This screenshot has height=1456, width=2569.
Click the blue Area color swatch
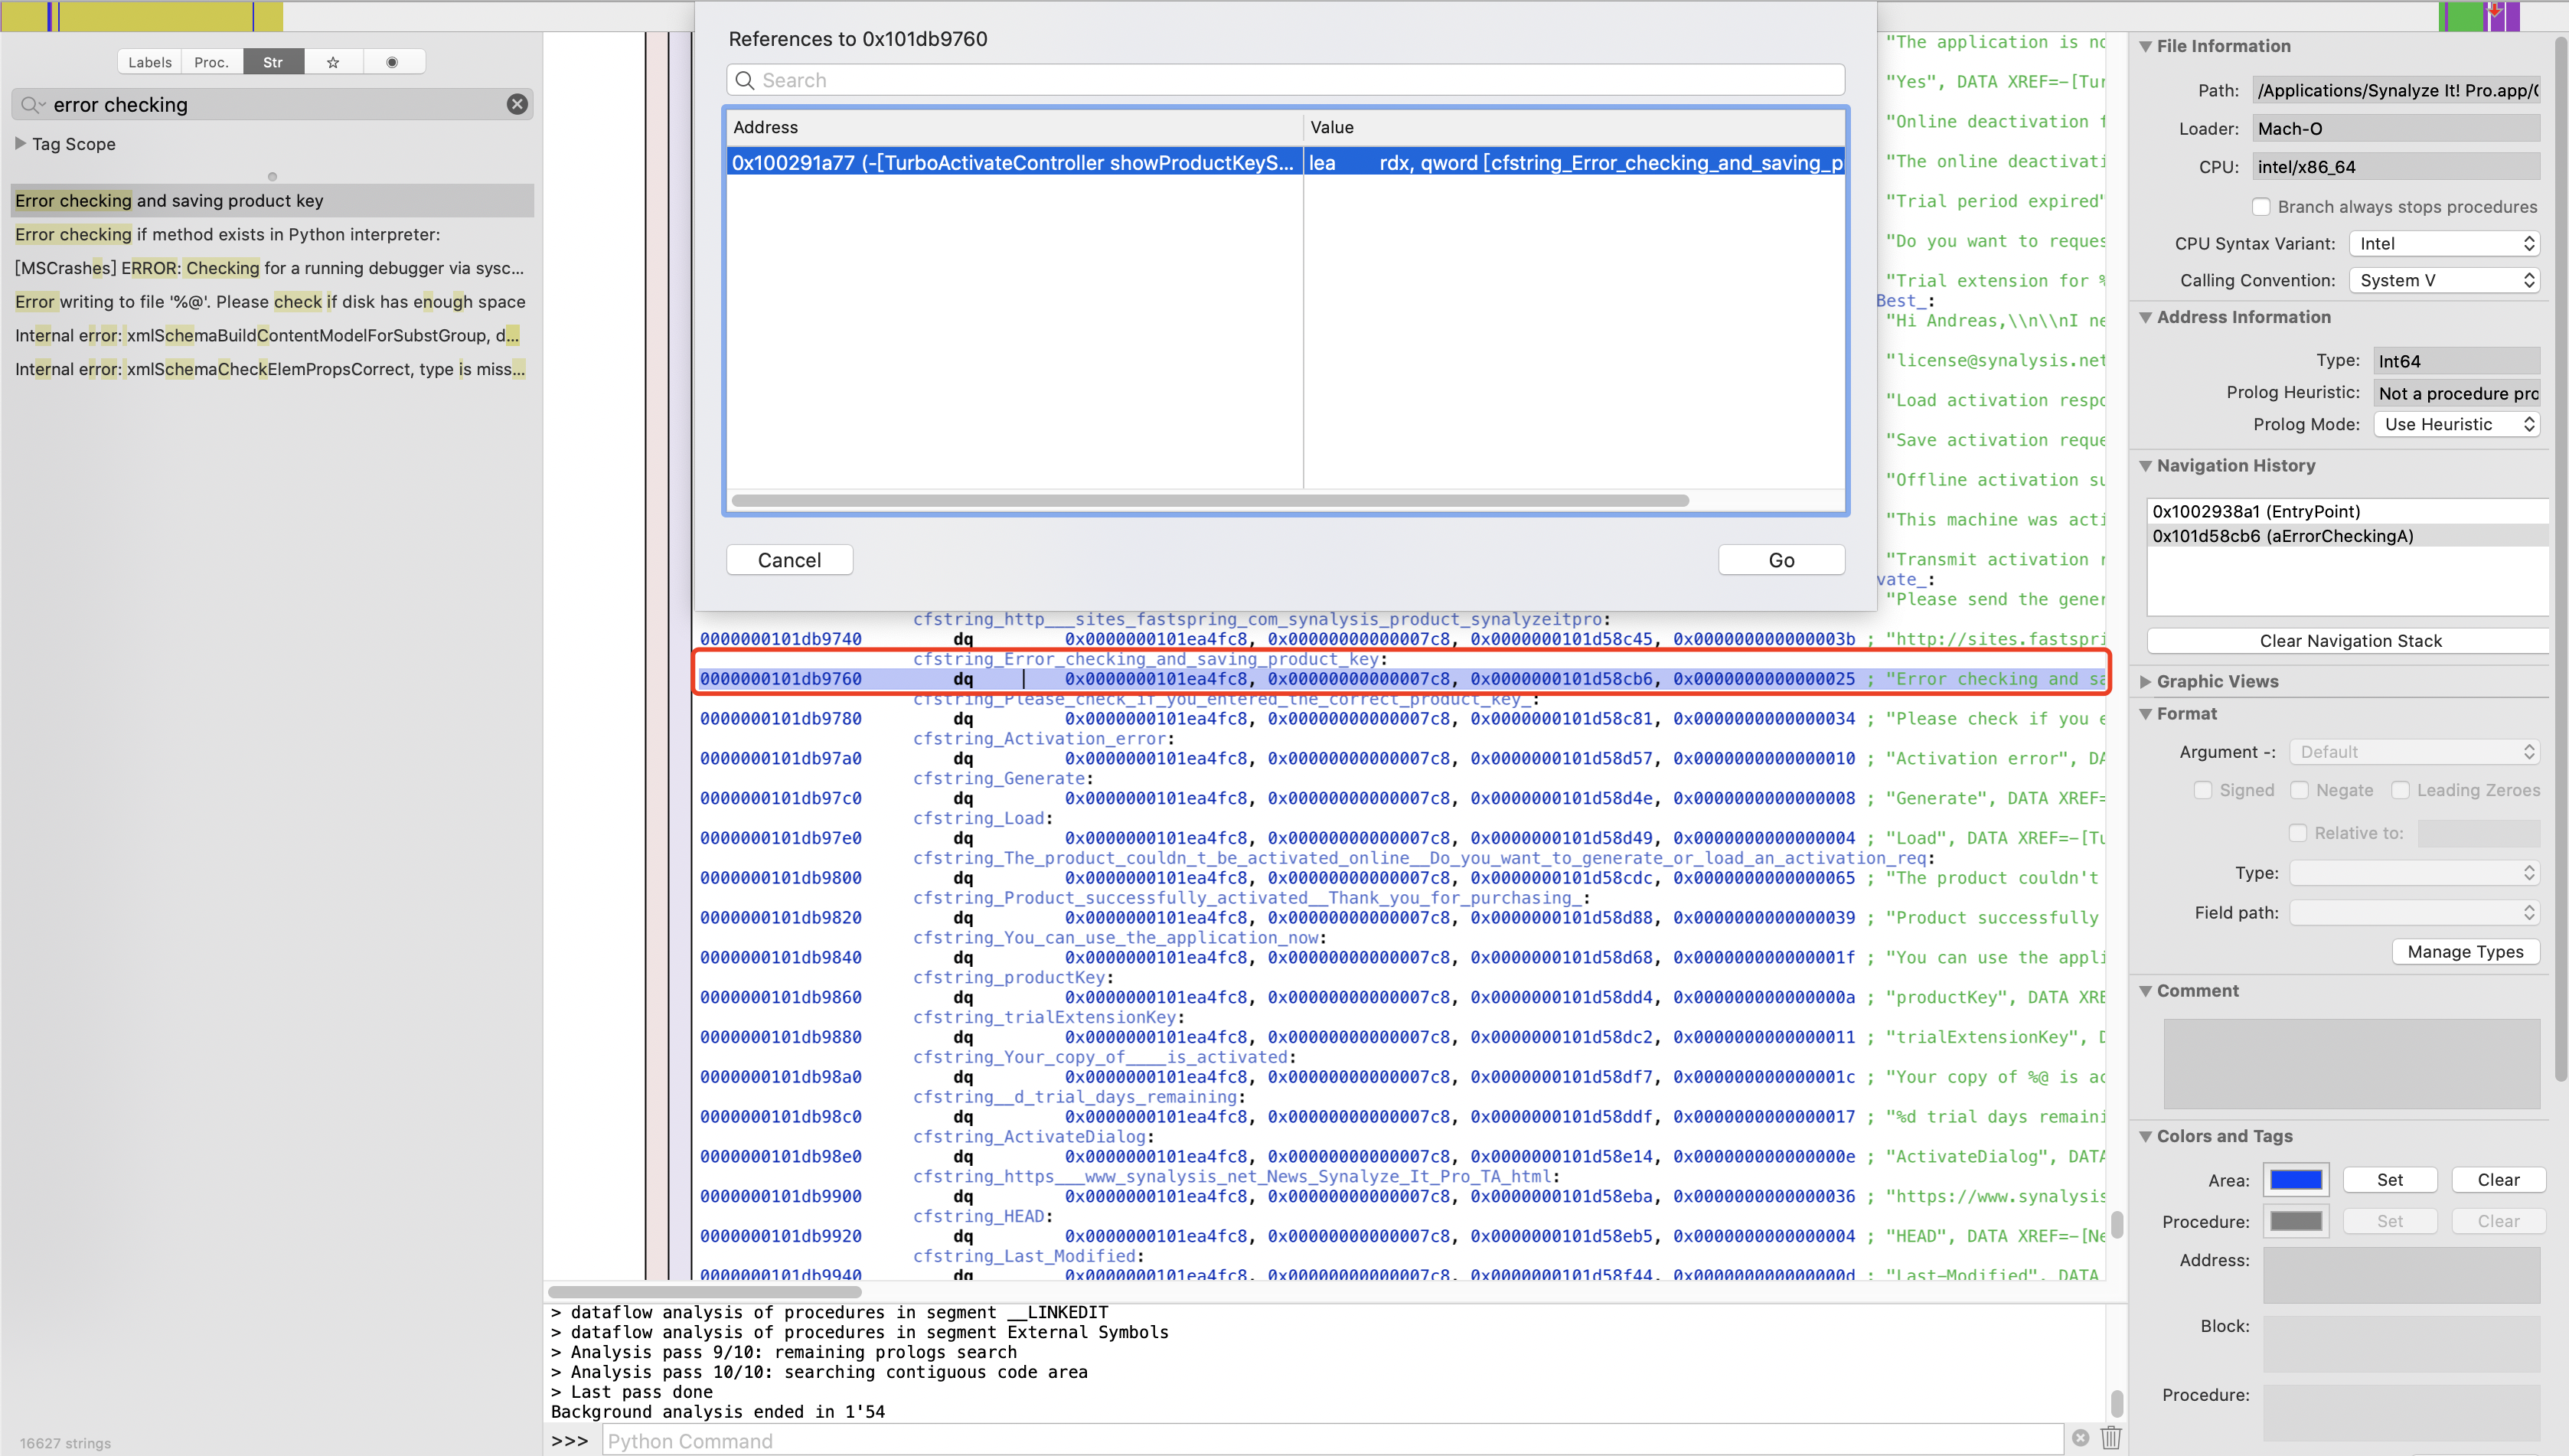[2296, 1180]
